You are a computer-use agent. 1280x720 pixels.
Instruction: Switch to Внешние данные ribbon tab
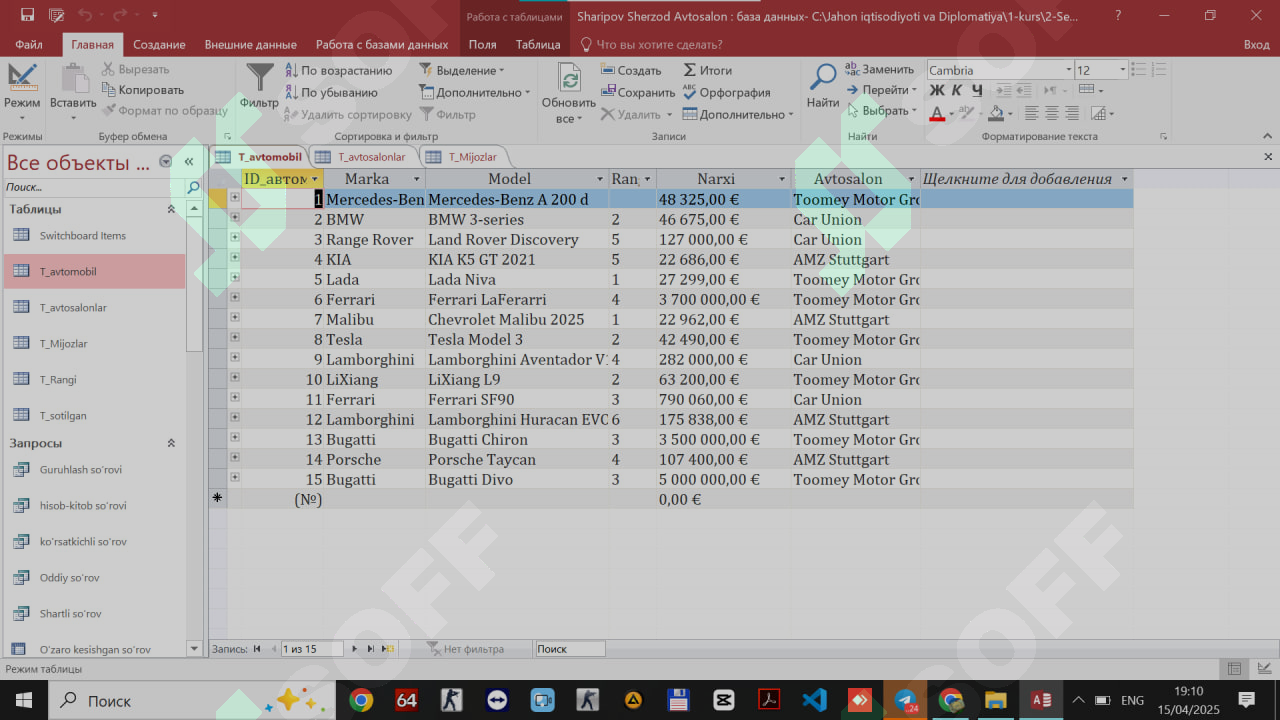[251, 45]
